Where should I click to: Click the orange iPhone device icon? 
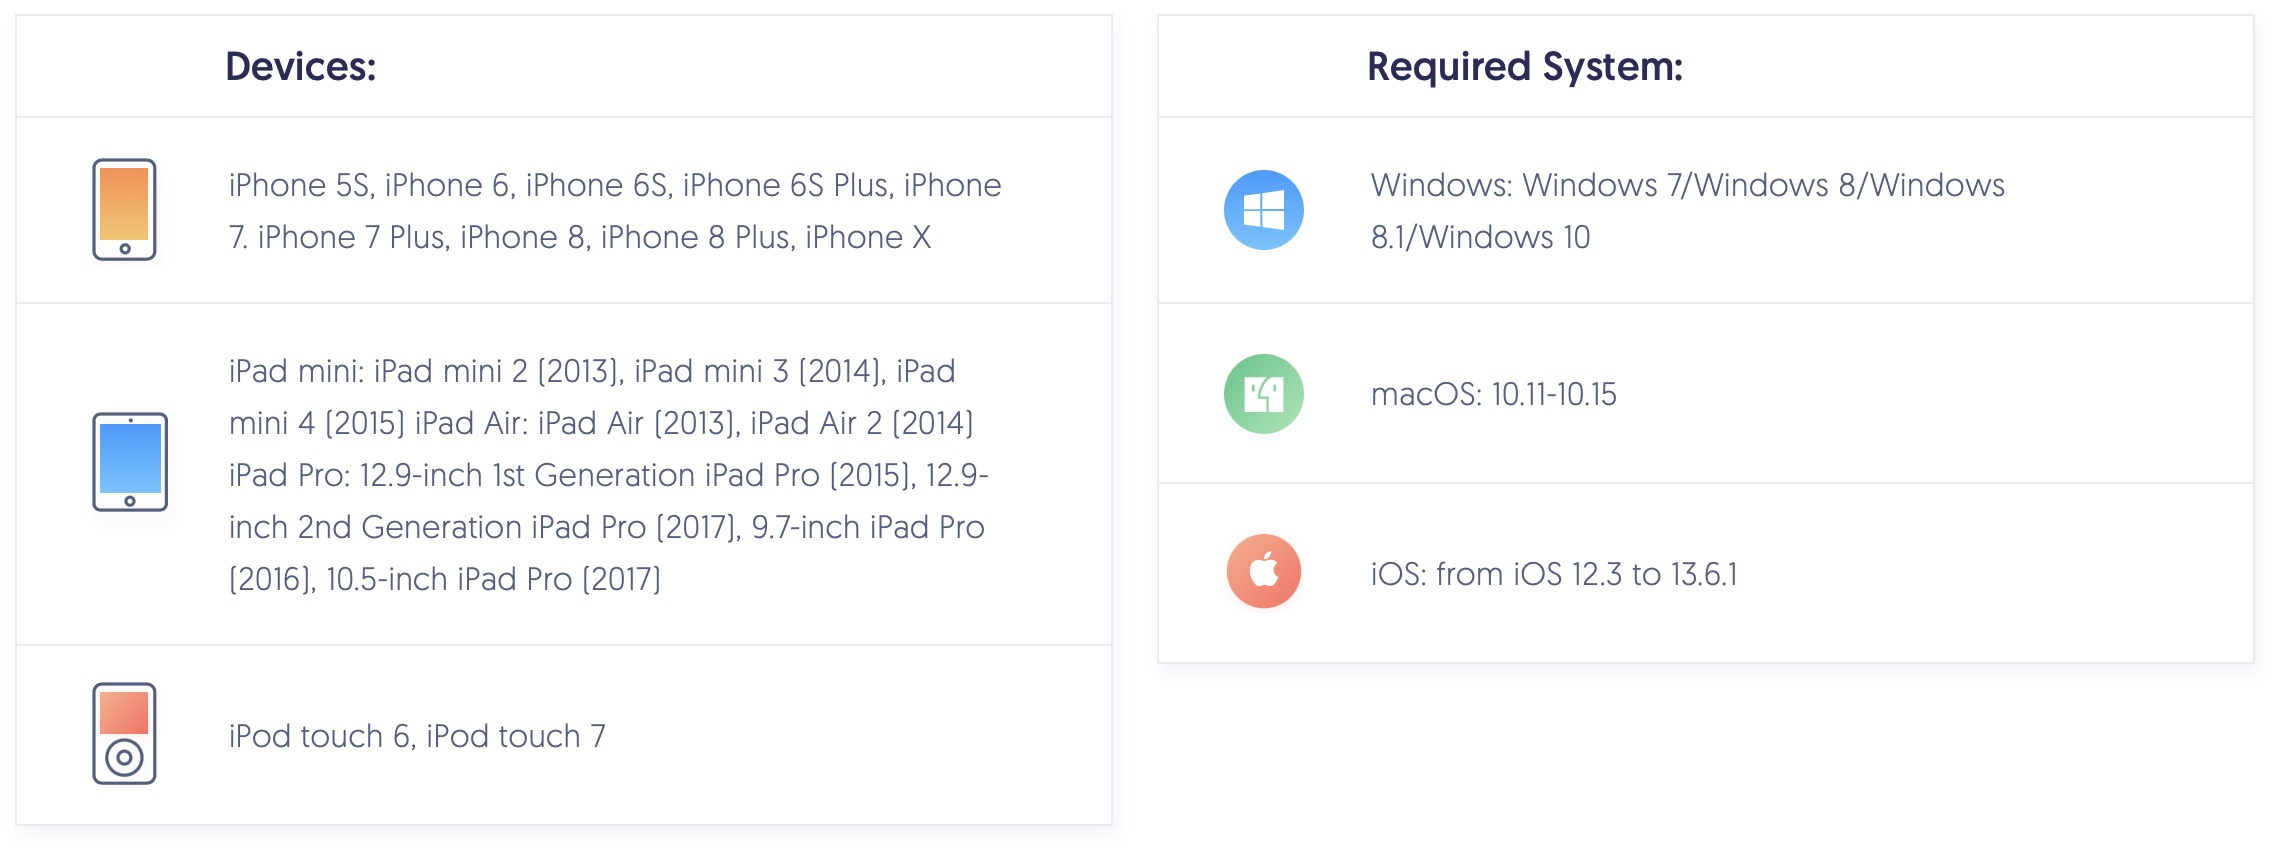124,209
